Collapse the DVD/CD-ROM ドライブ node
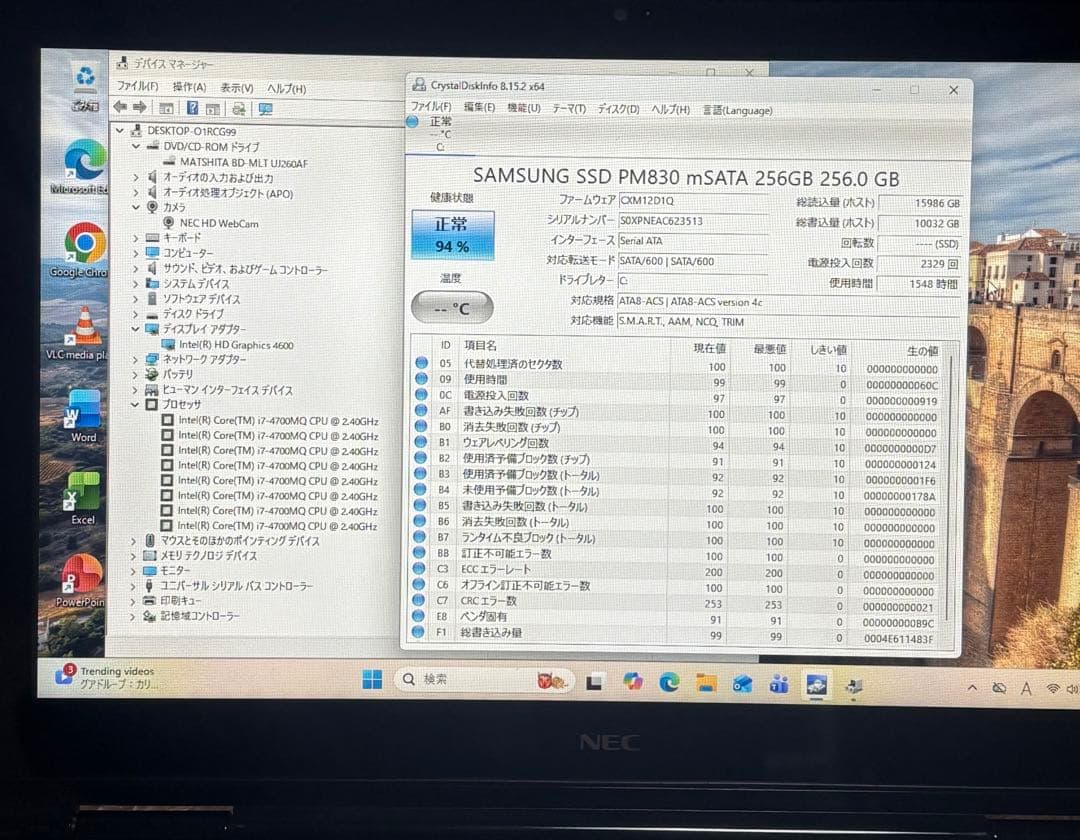This screenshot has width=1080, height=840. 135,147
